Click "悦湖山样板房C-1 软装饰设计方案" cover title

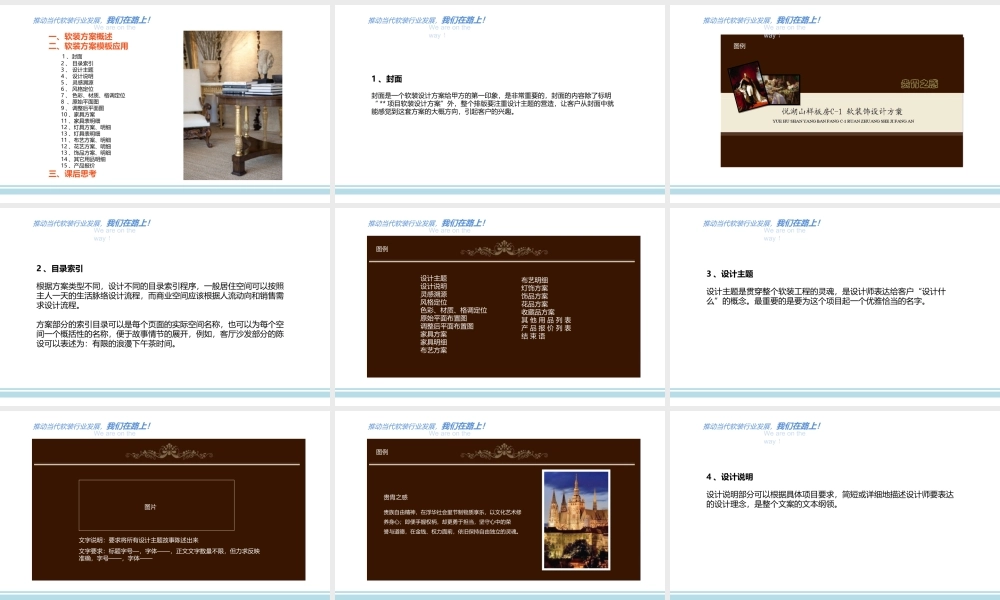842,111
